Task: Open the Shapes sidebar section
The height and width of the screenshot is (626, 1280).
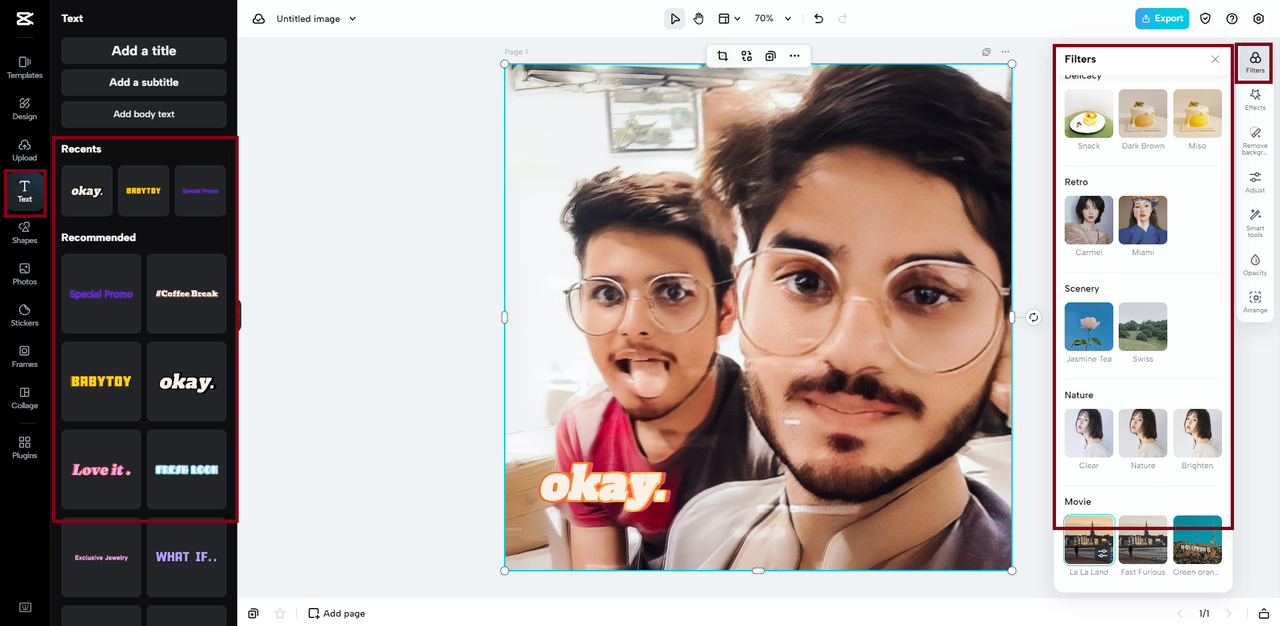Action: point(25,233)
